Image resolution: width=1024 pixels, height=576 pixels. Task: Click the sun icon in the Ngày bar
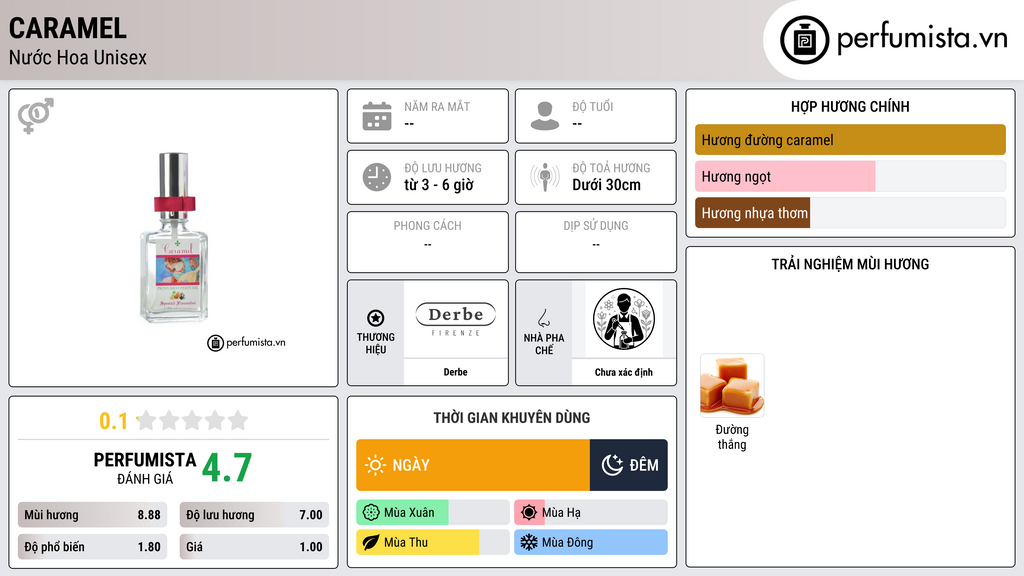pyautogui.click(x=375, y=465)
